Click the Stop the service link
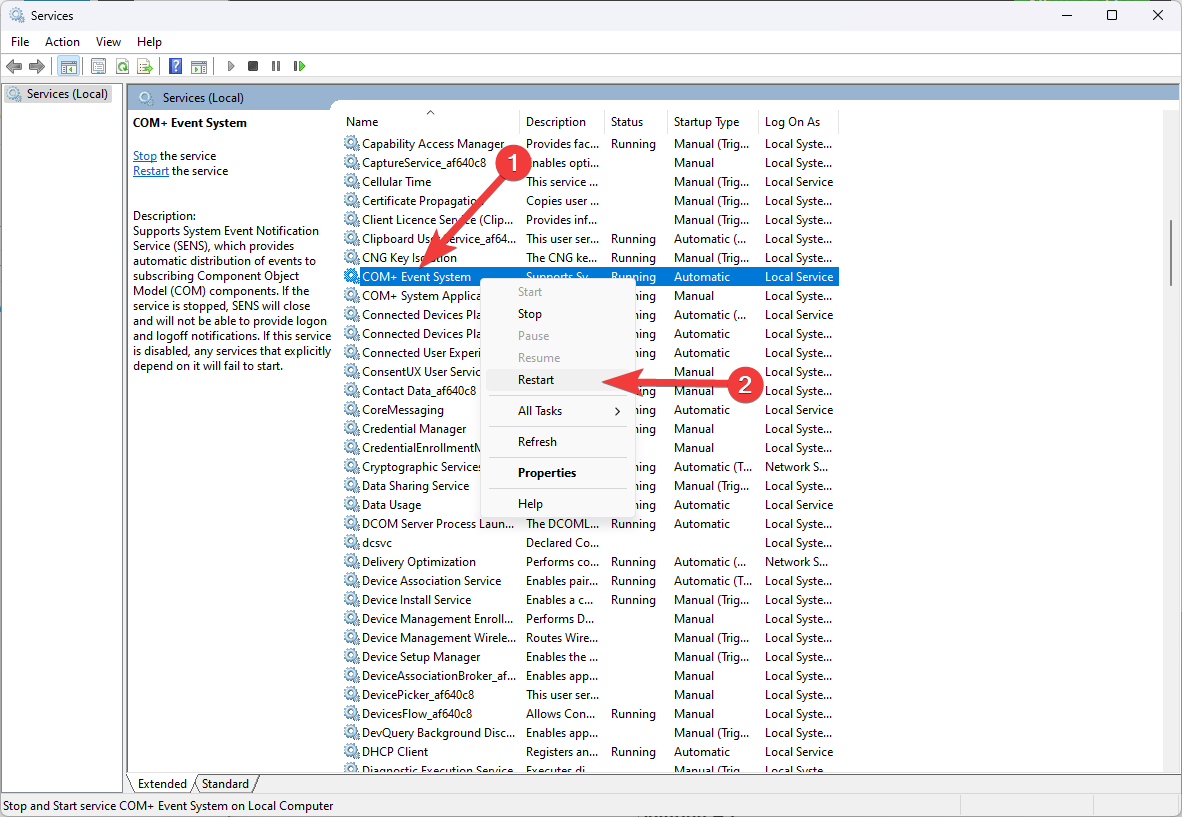 click(145, 156)
